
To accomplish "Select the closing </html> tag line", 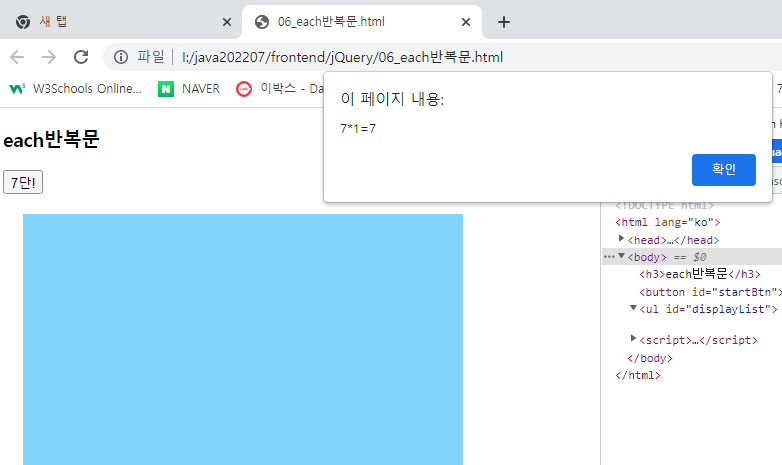I will pyautogui.click(x=638, y=375).
